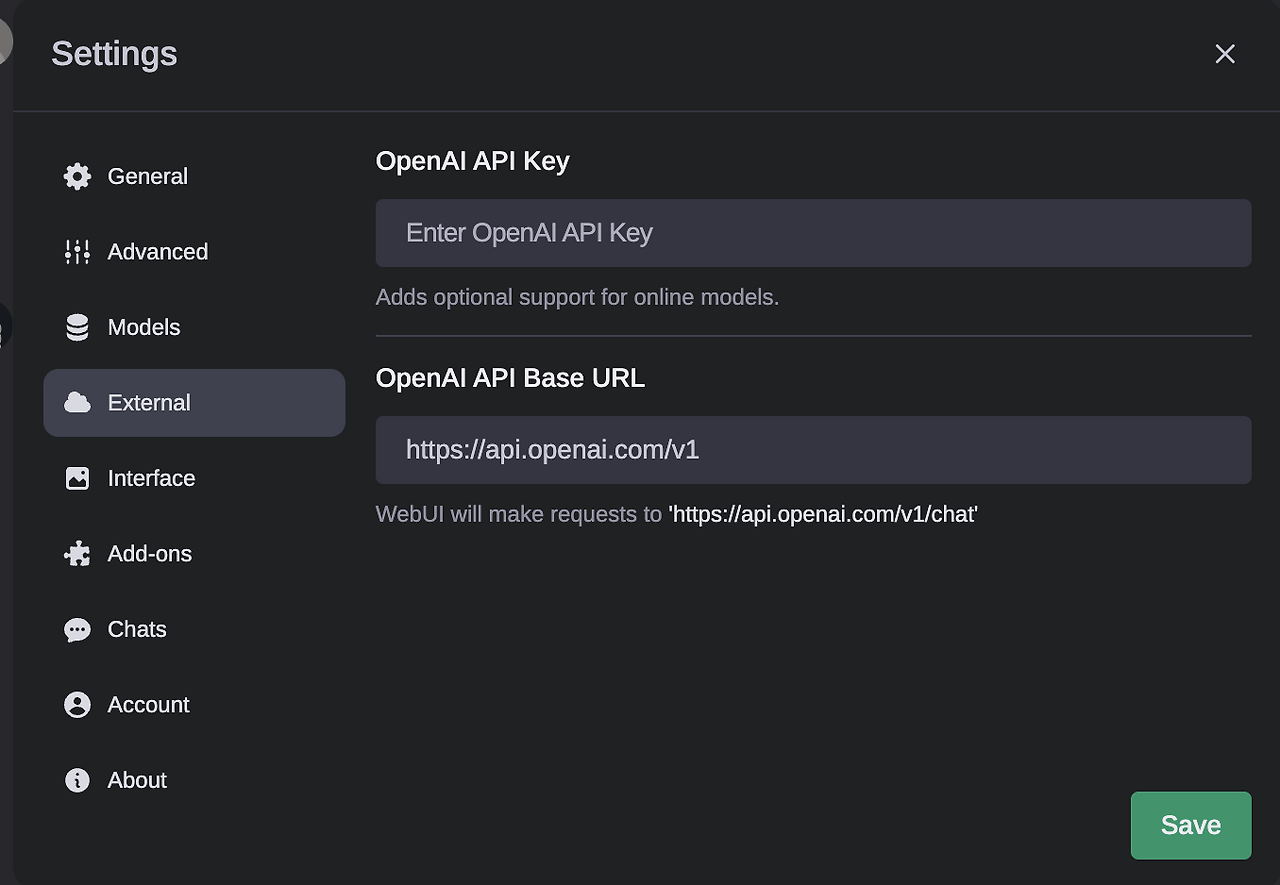
Task: Click the Advanced sliders icon
Action: 77,252
